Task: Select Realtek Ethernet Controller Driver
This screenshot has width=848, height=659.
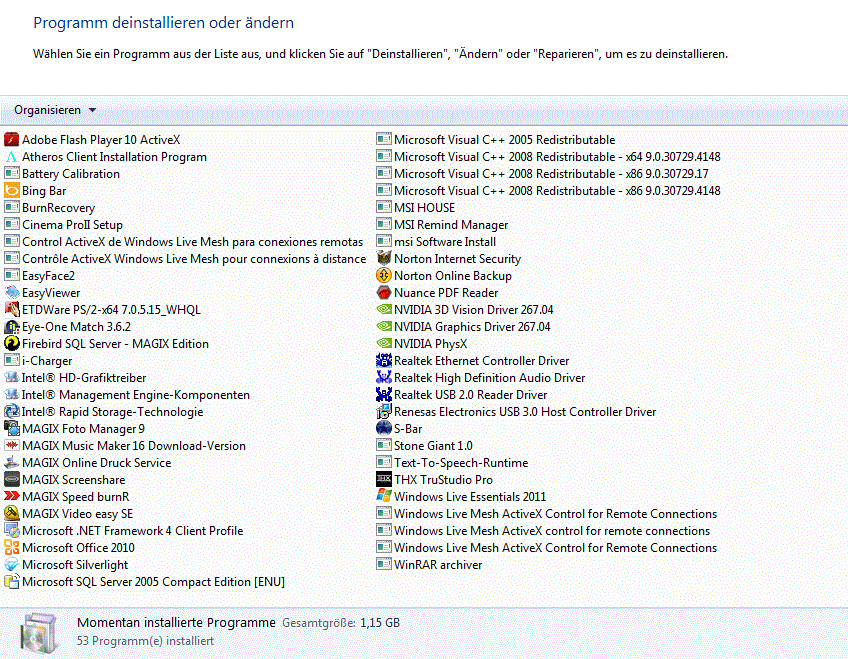Action: tap(472, 361)
